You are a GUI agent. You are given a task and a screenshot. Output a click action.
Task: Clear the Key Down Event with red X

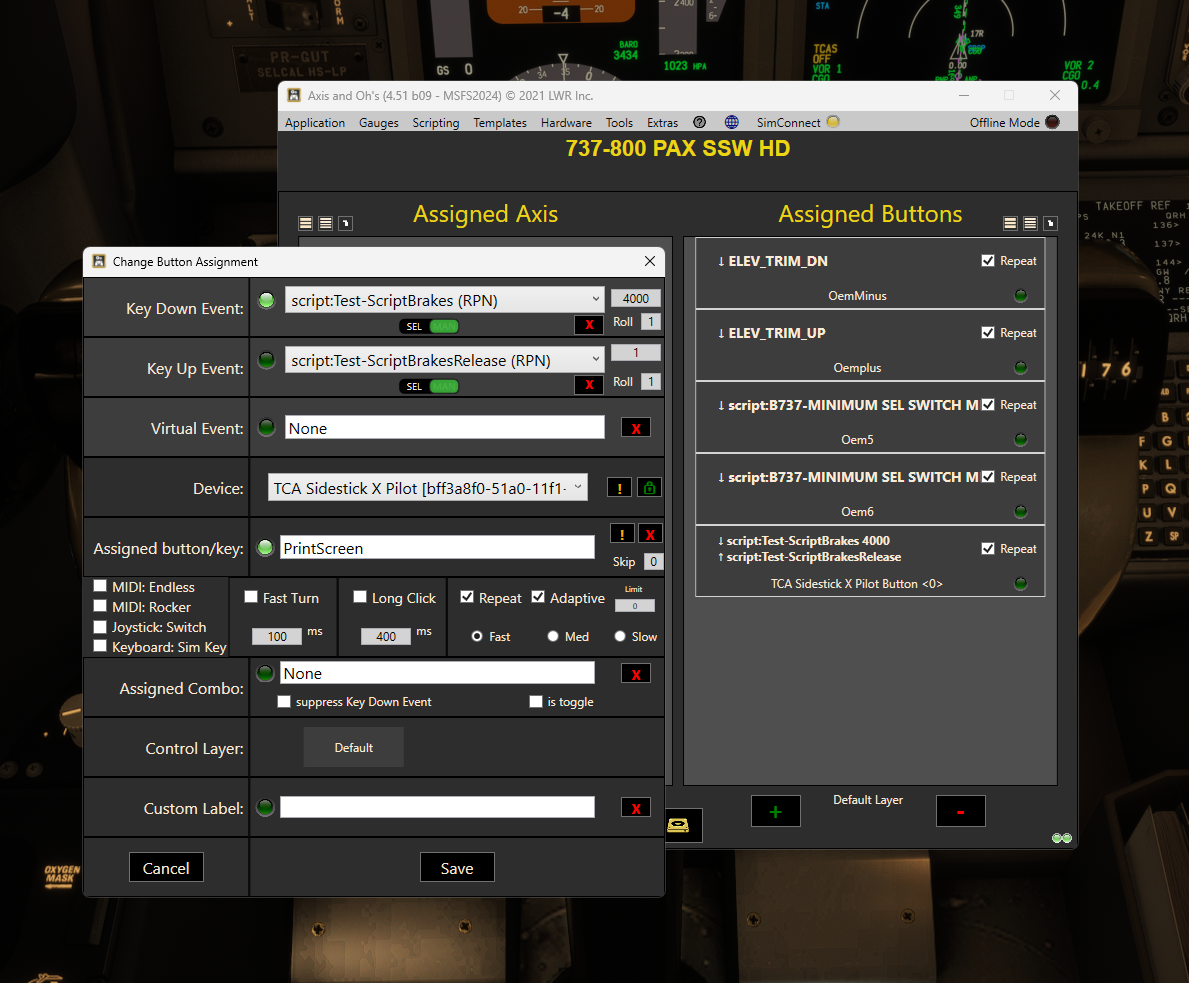tap(589, 325)
